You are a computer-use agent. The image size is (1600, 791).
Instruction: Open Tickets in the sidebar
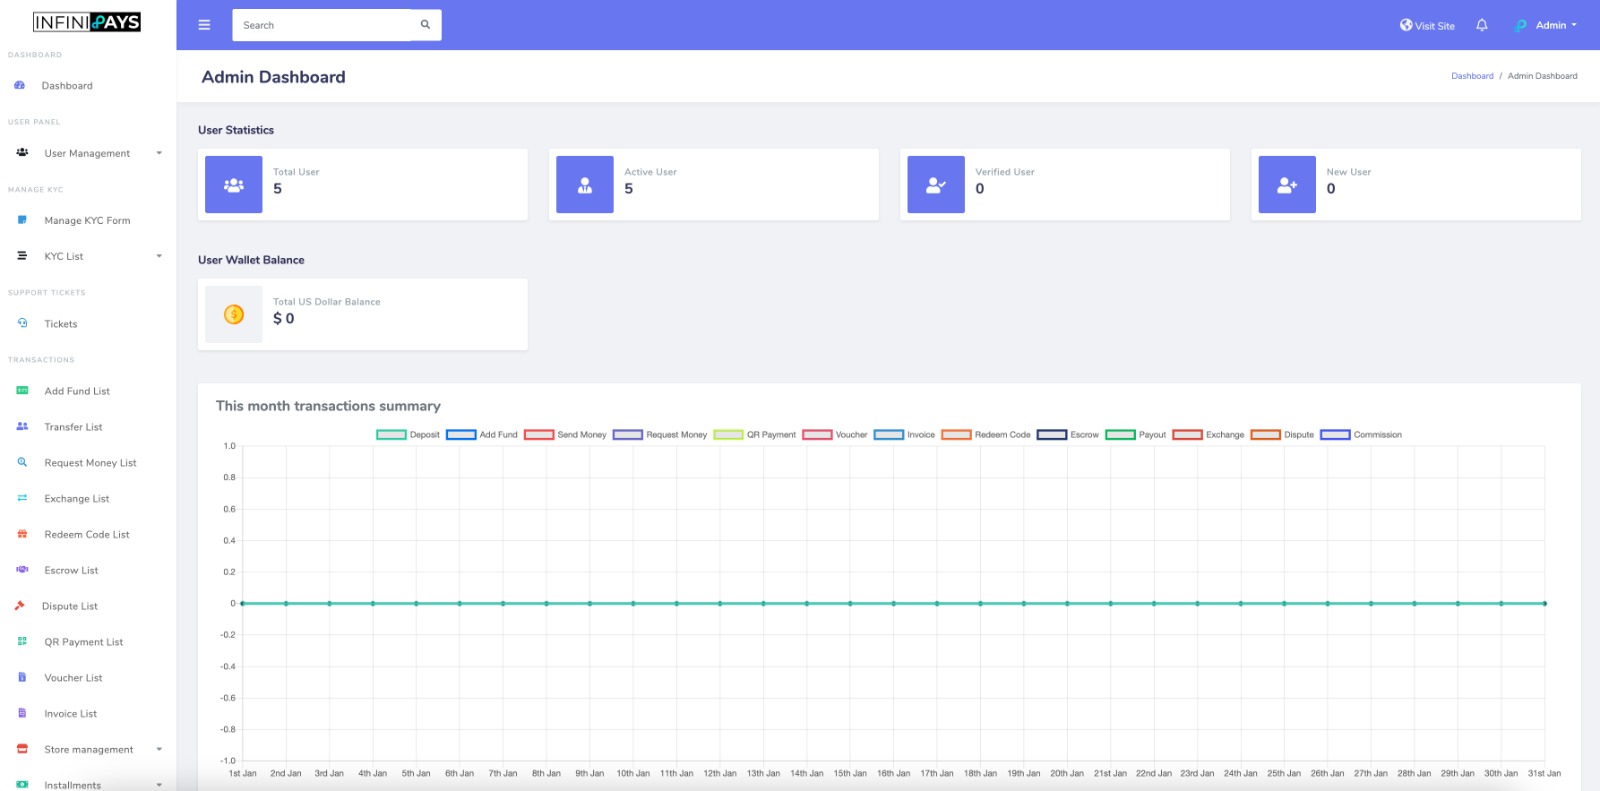pos(60,324)
